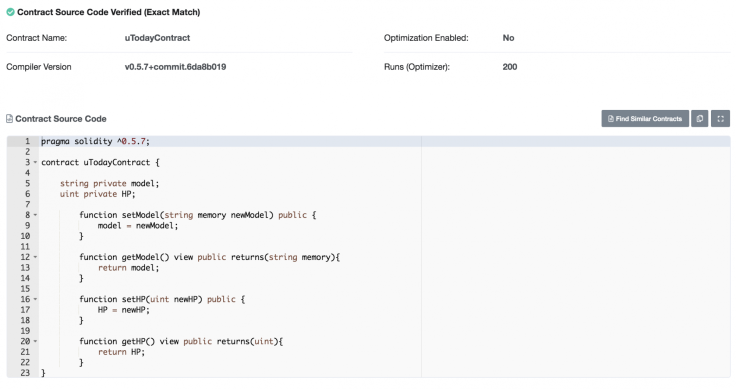Viewport: 736px width, 389px height.
Task: Collapse getHP function fold arrow at line 20
Action: [x=35, y=342]
